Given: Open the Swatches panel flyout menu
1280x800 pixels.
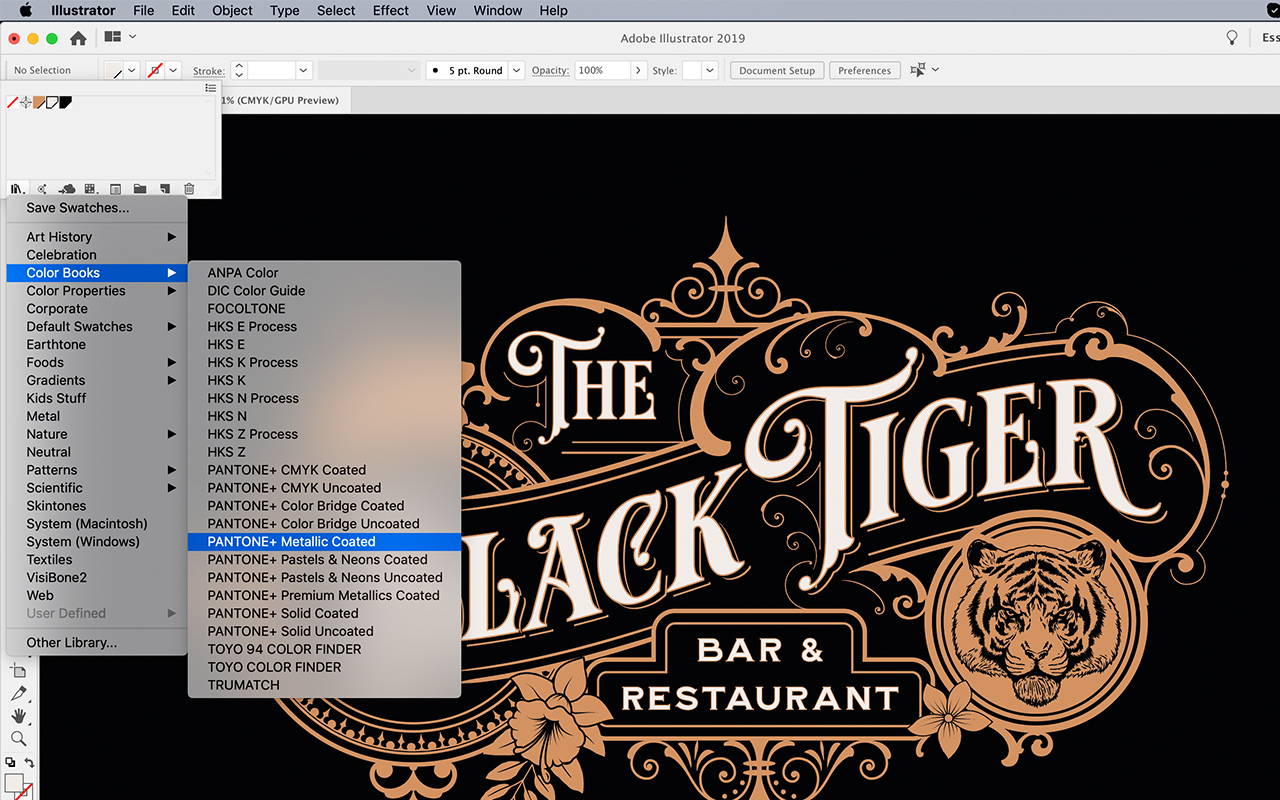Looking at the screenshot, I should coord(210,88).
